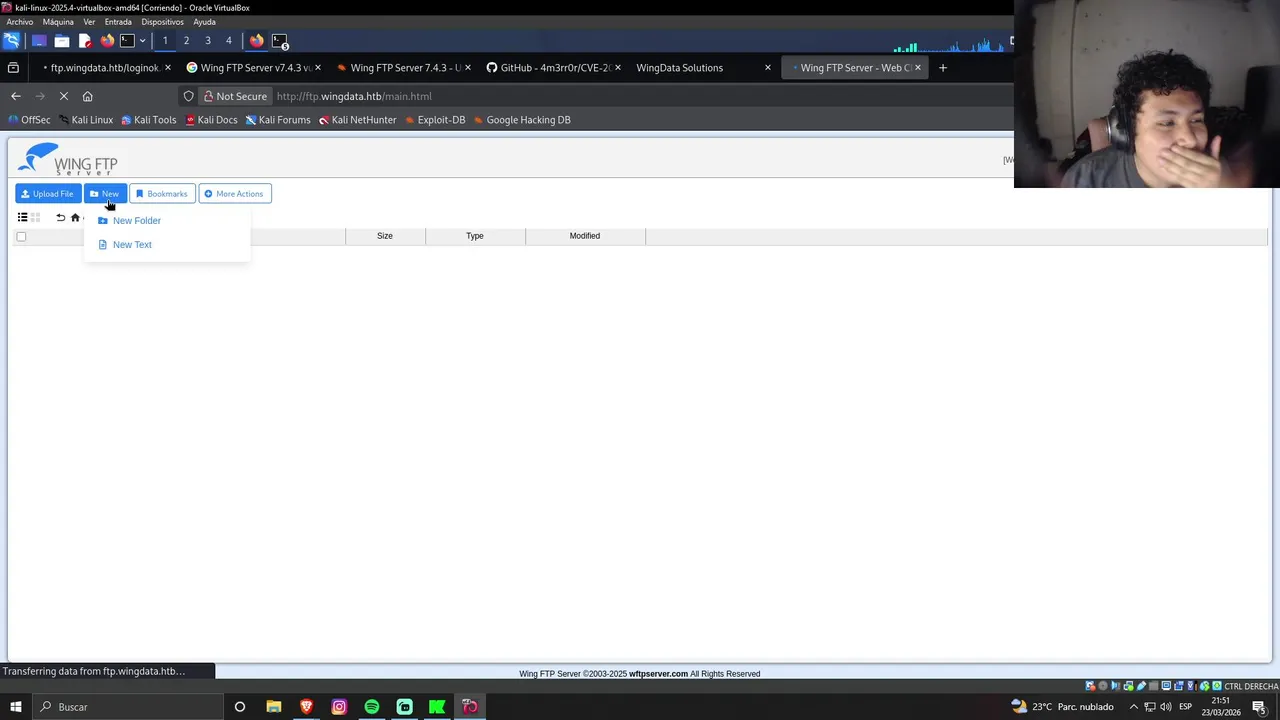
Task: Sort files by the Size column
Action: coord(385,236)
